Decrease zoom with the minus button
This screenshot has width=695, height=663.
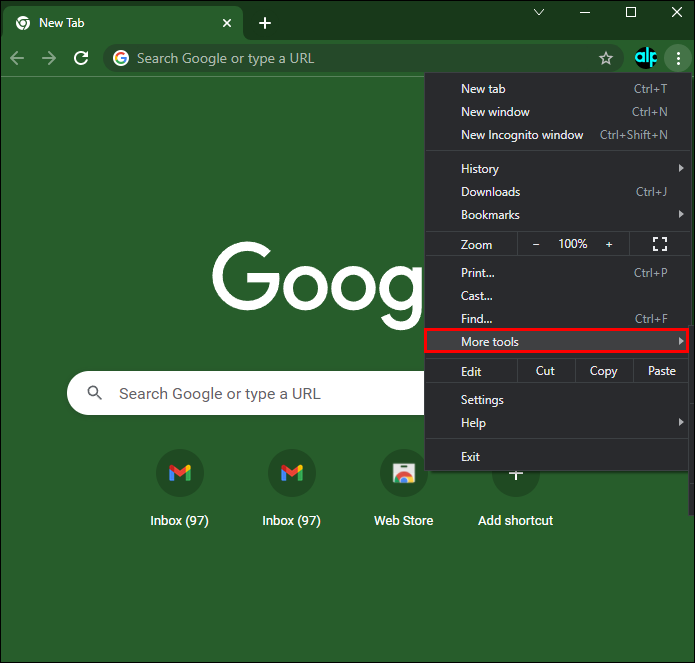(x=536, y=244)
